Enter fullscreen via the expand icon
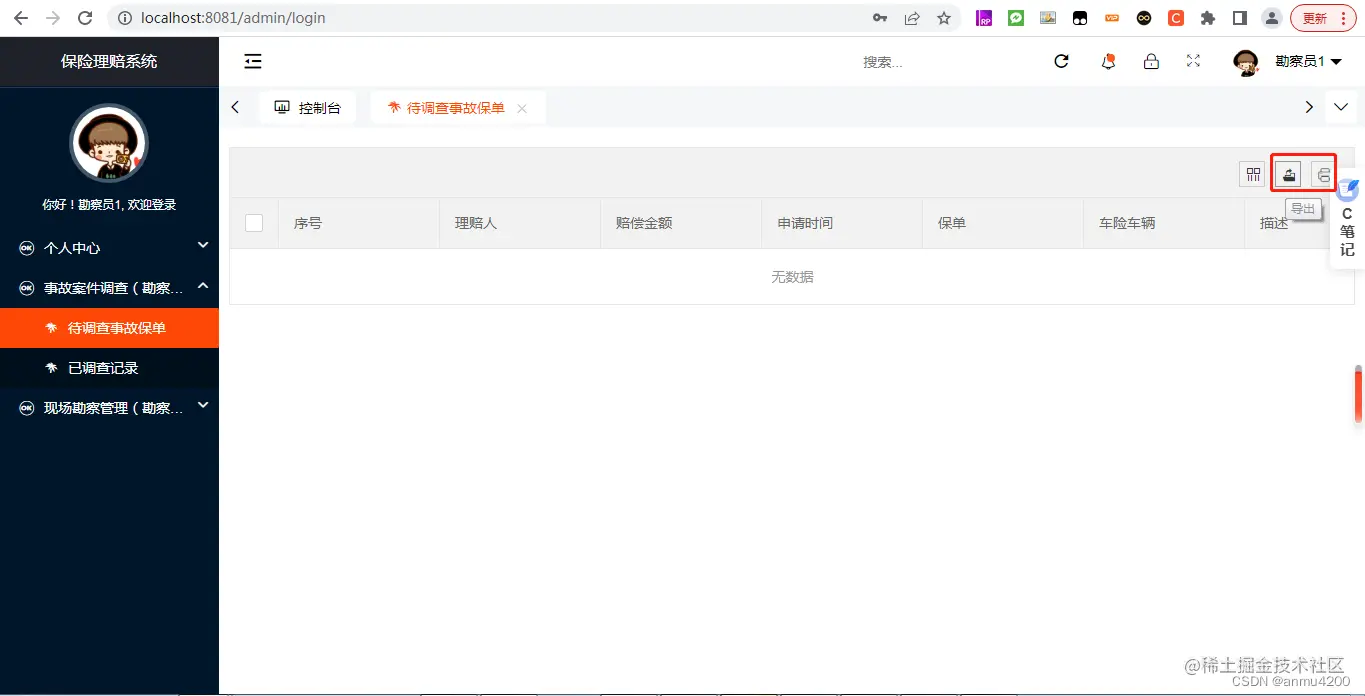The image size is (1365, 696). pyautogui.click(x=1193, y=61)
